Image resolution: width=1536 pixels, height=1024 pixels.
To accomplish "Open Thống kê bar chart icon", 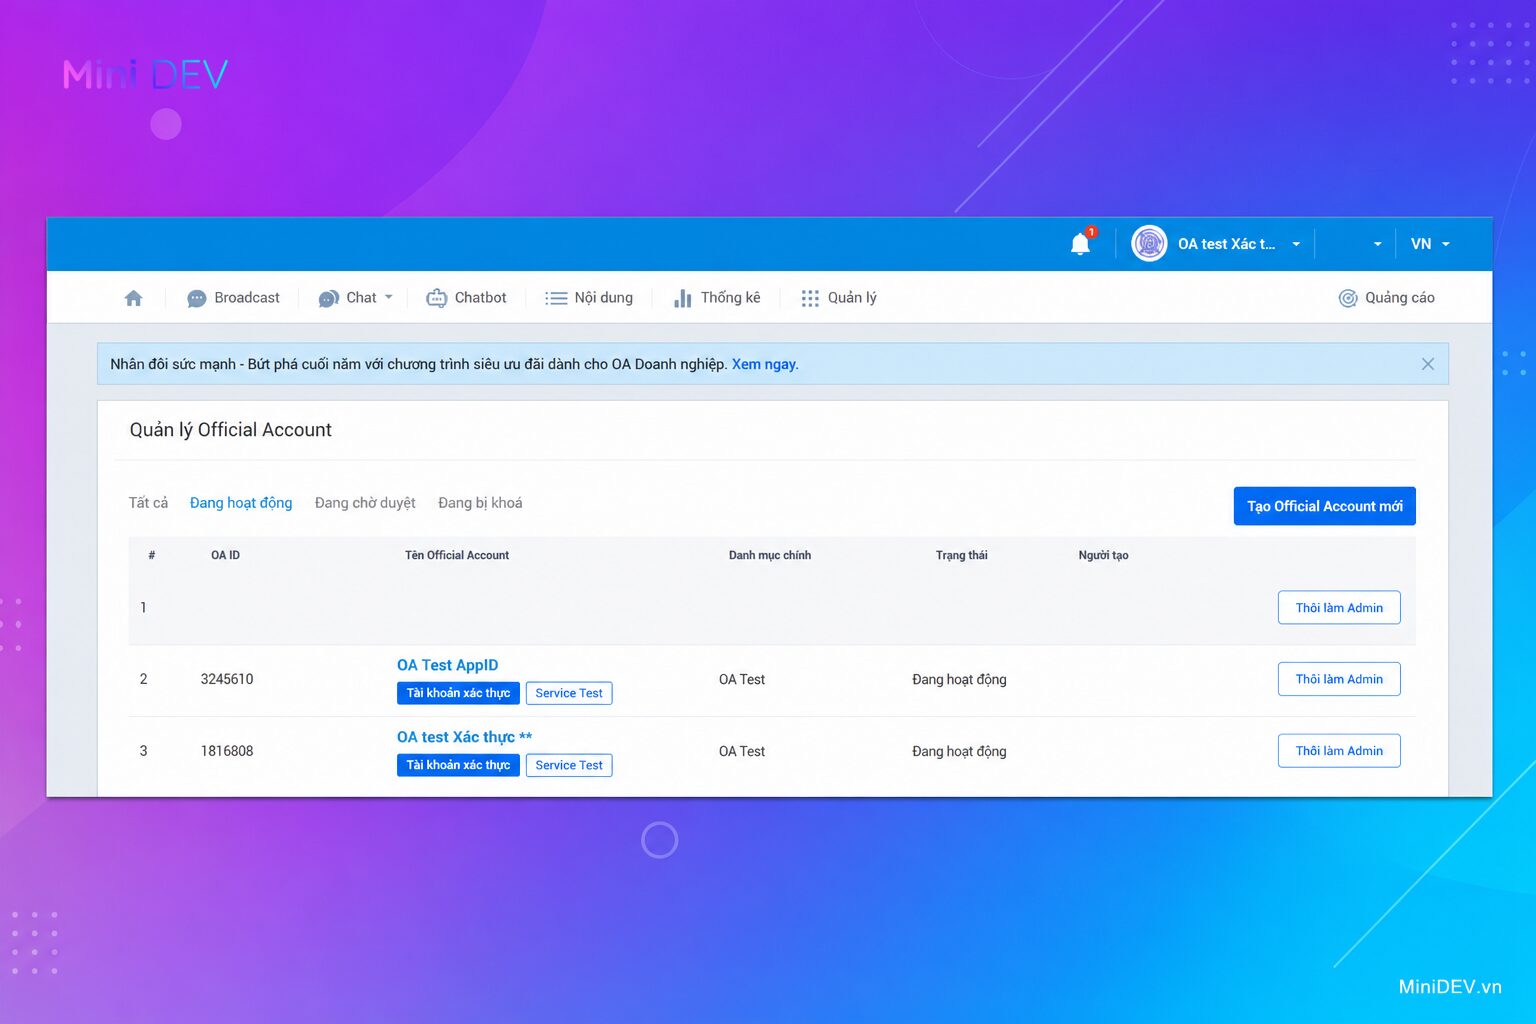I will click(683, 298).
